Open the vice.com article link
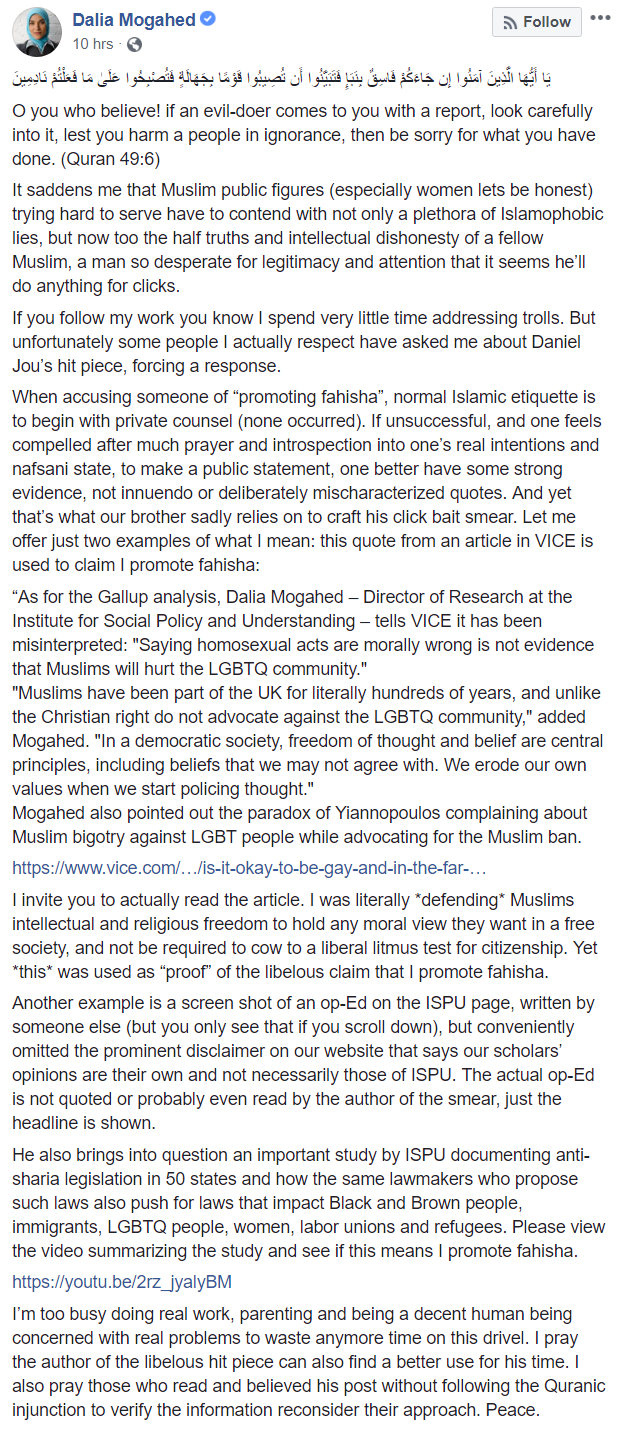The width and height of the screenshot is (617, 1429). pyautogui.click(x=250, y=866)
